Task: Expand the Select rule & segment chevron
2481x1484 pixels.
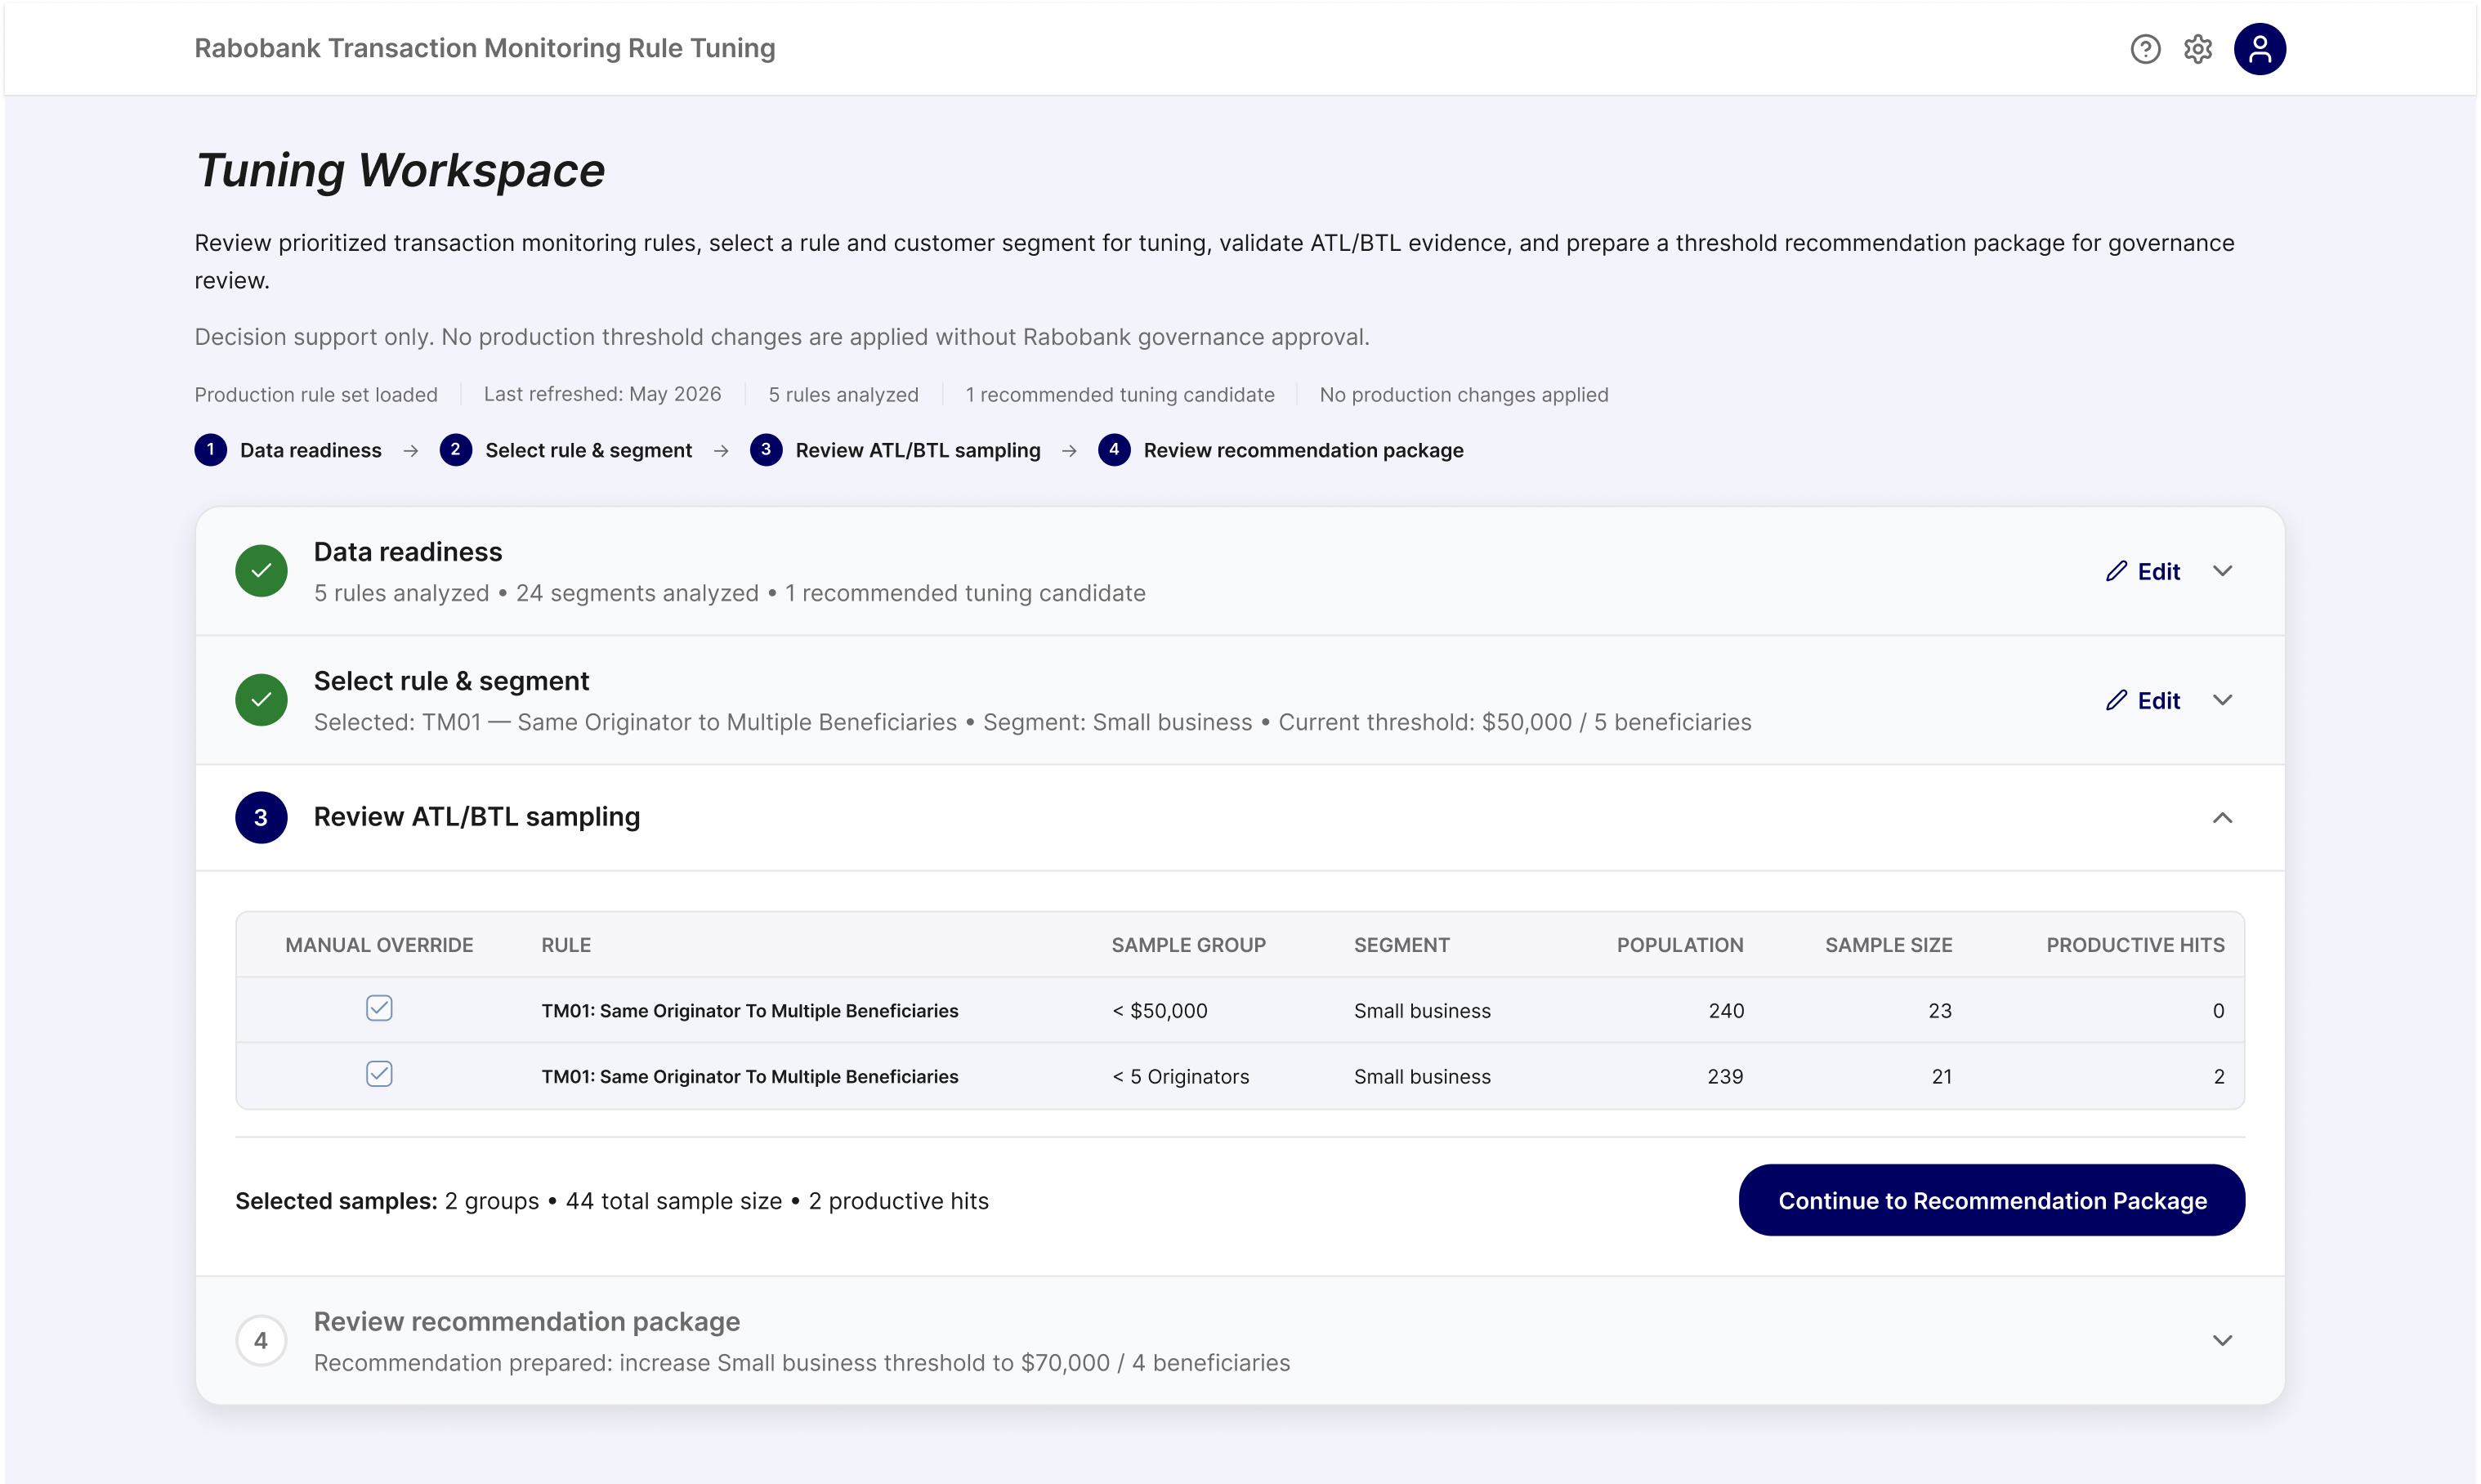Action: click(x=2222, y=700)
